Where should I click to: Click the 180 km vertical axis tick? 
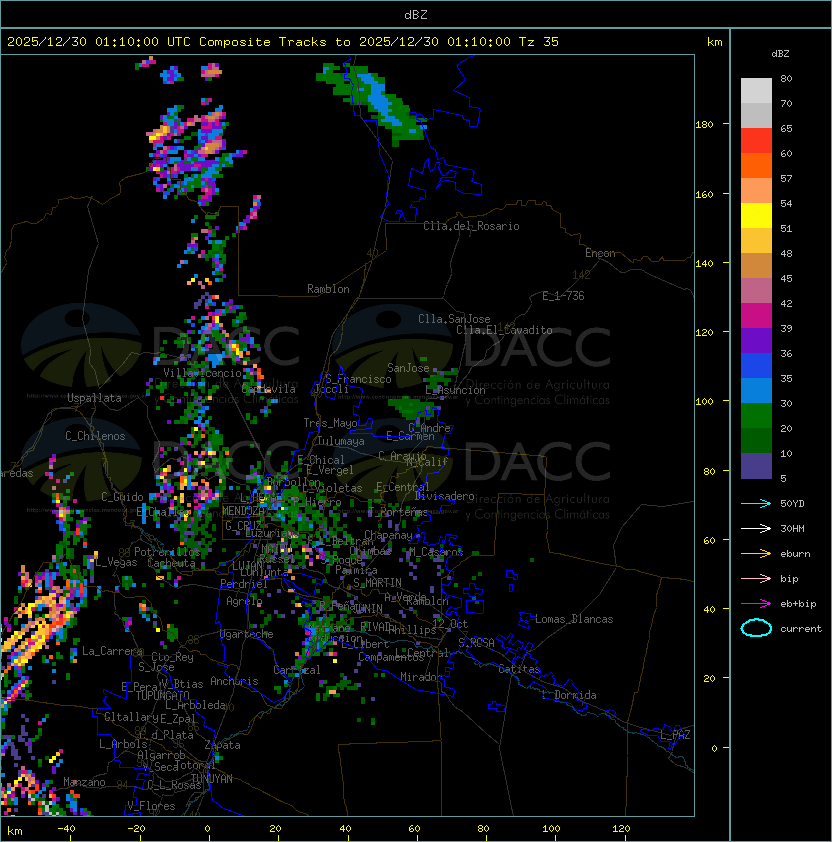point(704,124)
